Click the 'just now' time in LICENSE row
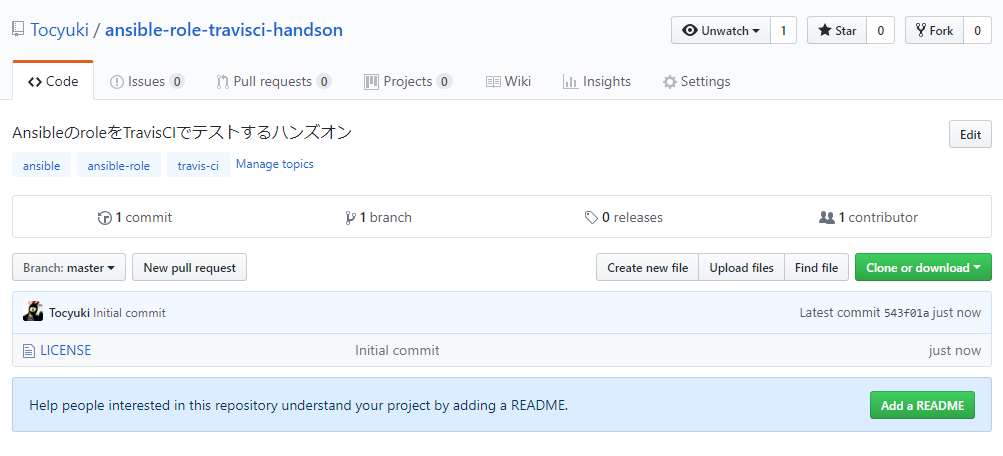1003x456 pixels. pos(954,350)
